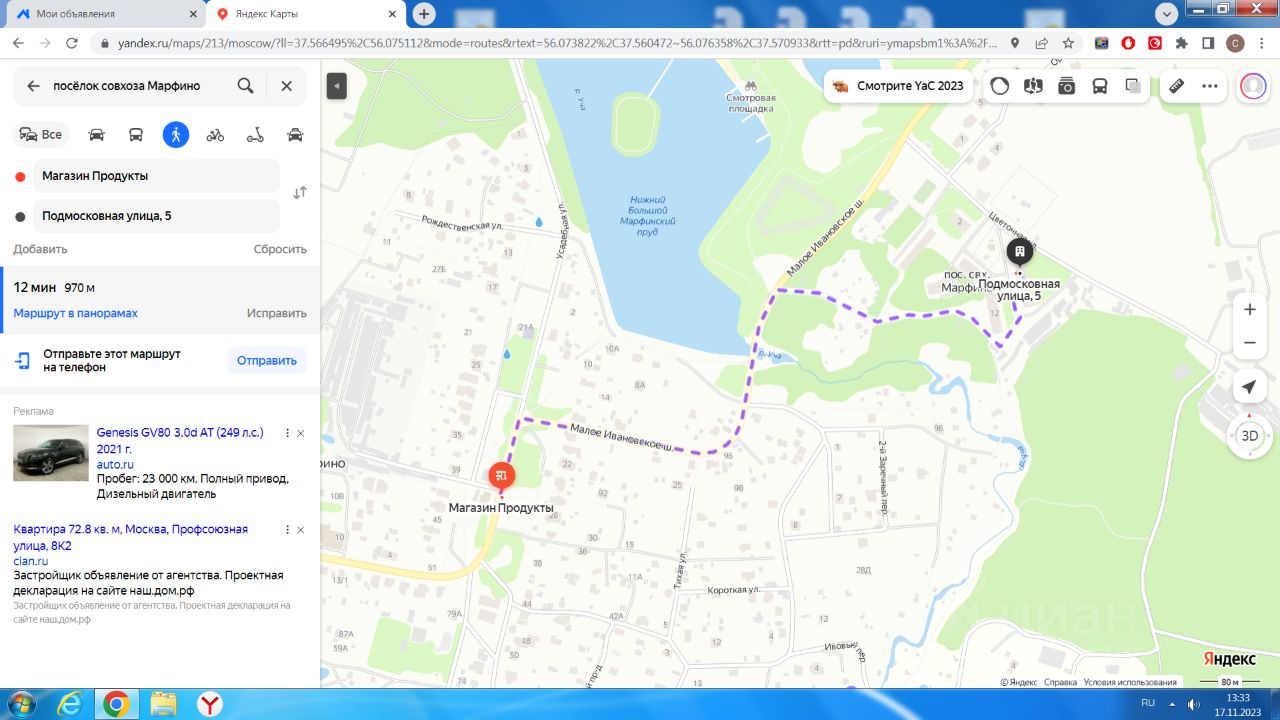This screenshot has height=720, width=1280.
Task: Select the walking route mode
Action: (x=176, y=134)
